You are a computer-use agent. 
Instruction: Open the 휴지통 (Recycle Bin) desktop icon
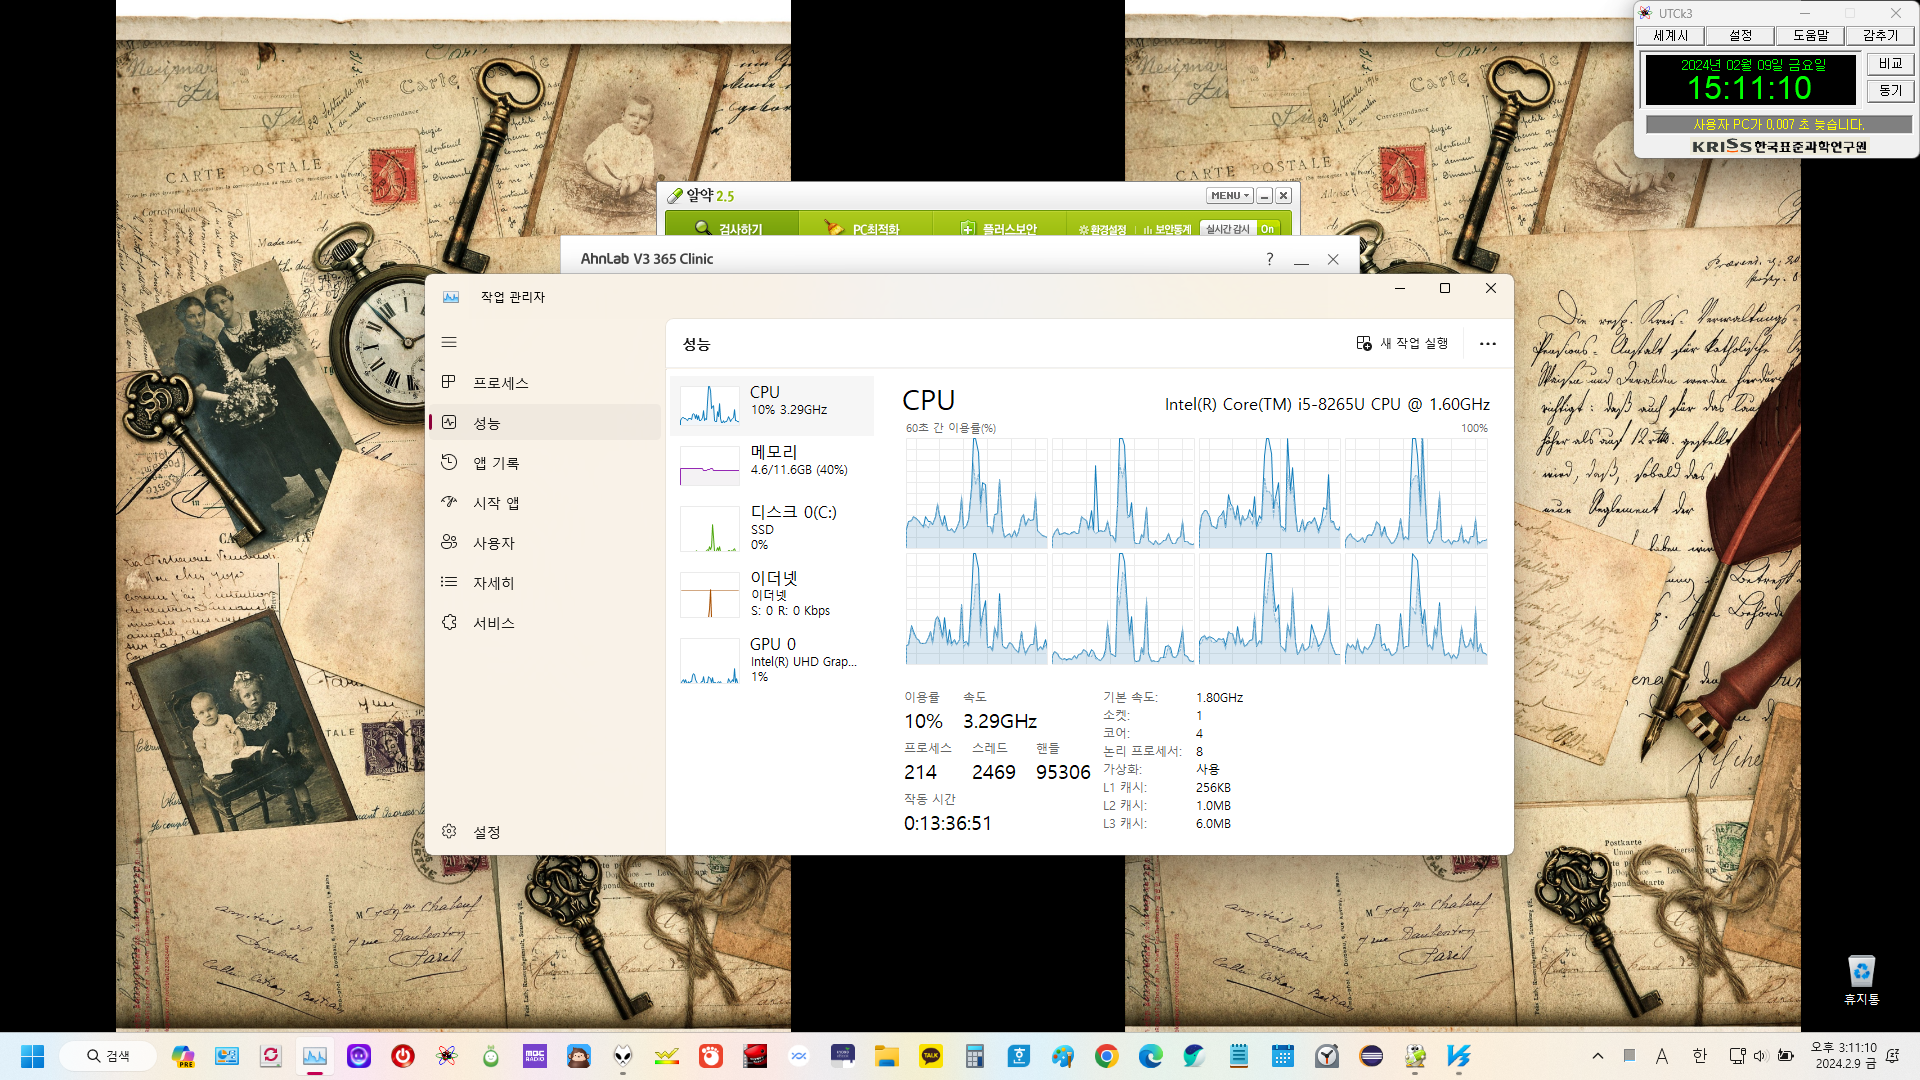[x=1861, y=980]
